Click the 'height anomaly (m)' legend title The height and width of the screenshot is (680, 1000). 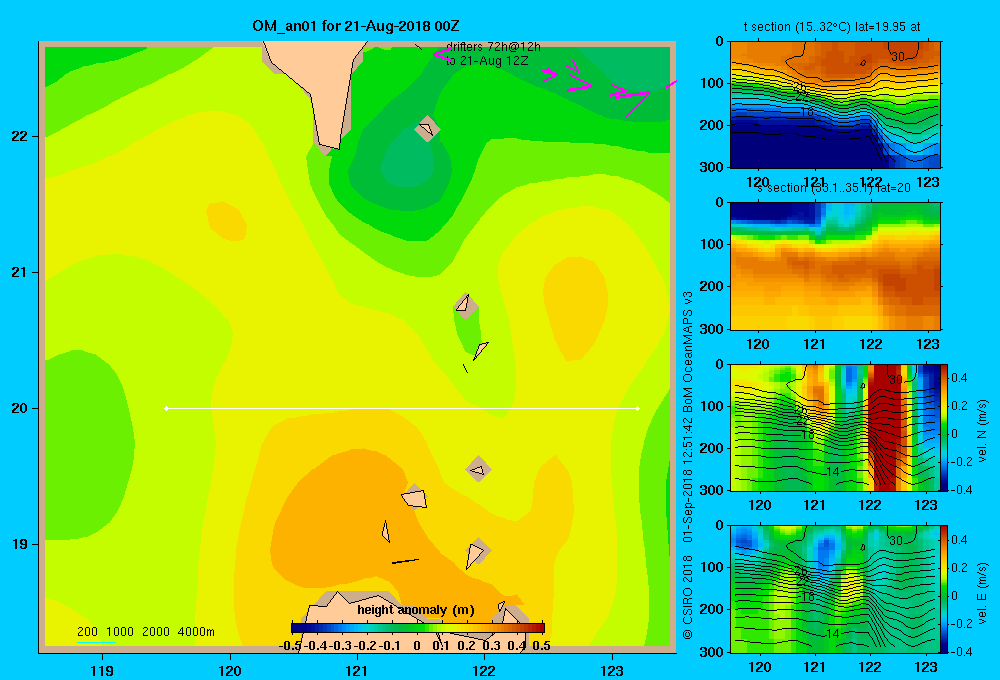[416, 610]
